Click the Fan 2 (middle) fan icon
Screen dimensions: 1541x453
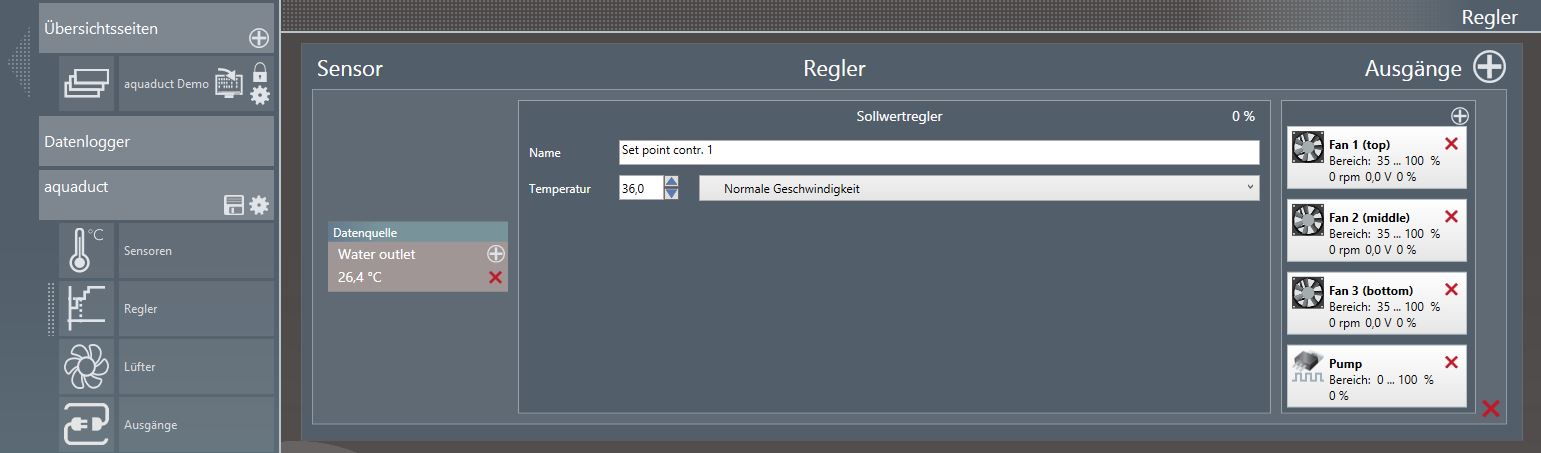[1308, 221]
